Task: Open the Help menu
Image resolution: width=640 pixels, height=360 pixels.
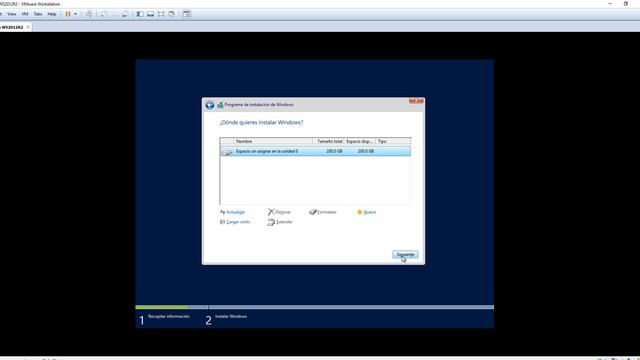Action: click(x=52, y=14)
